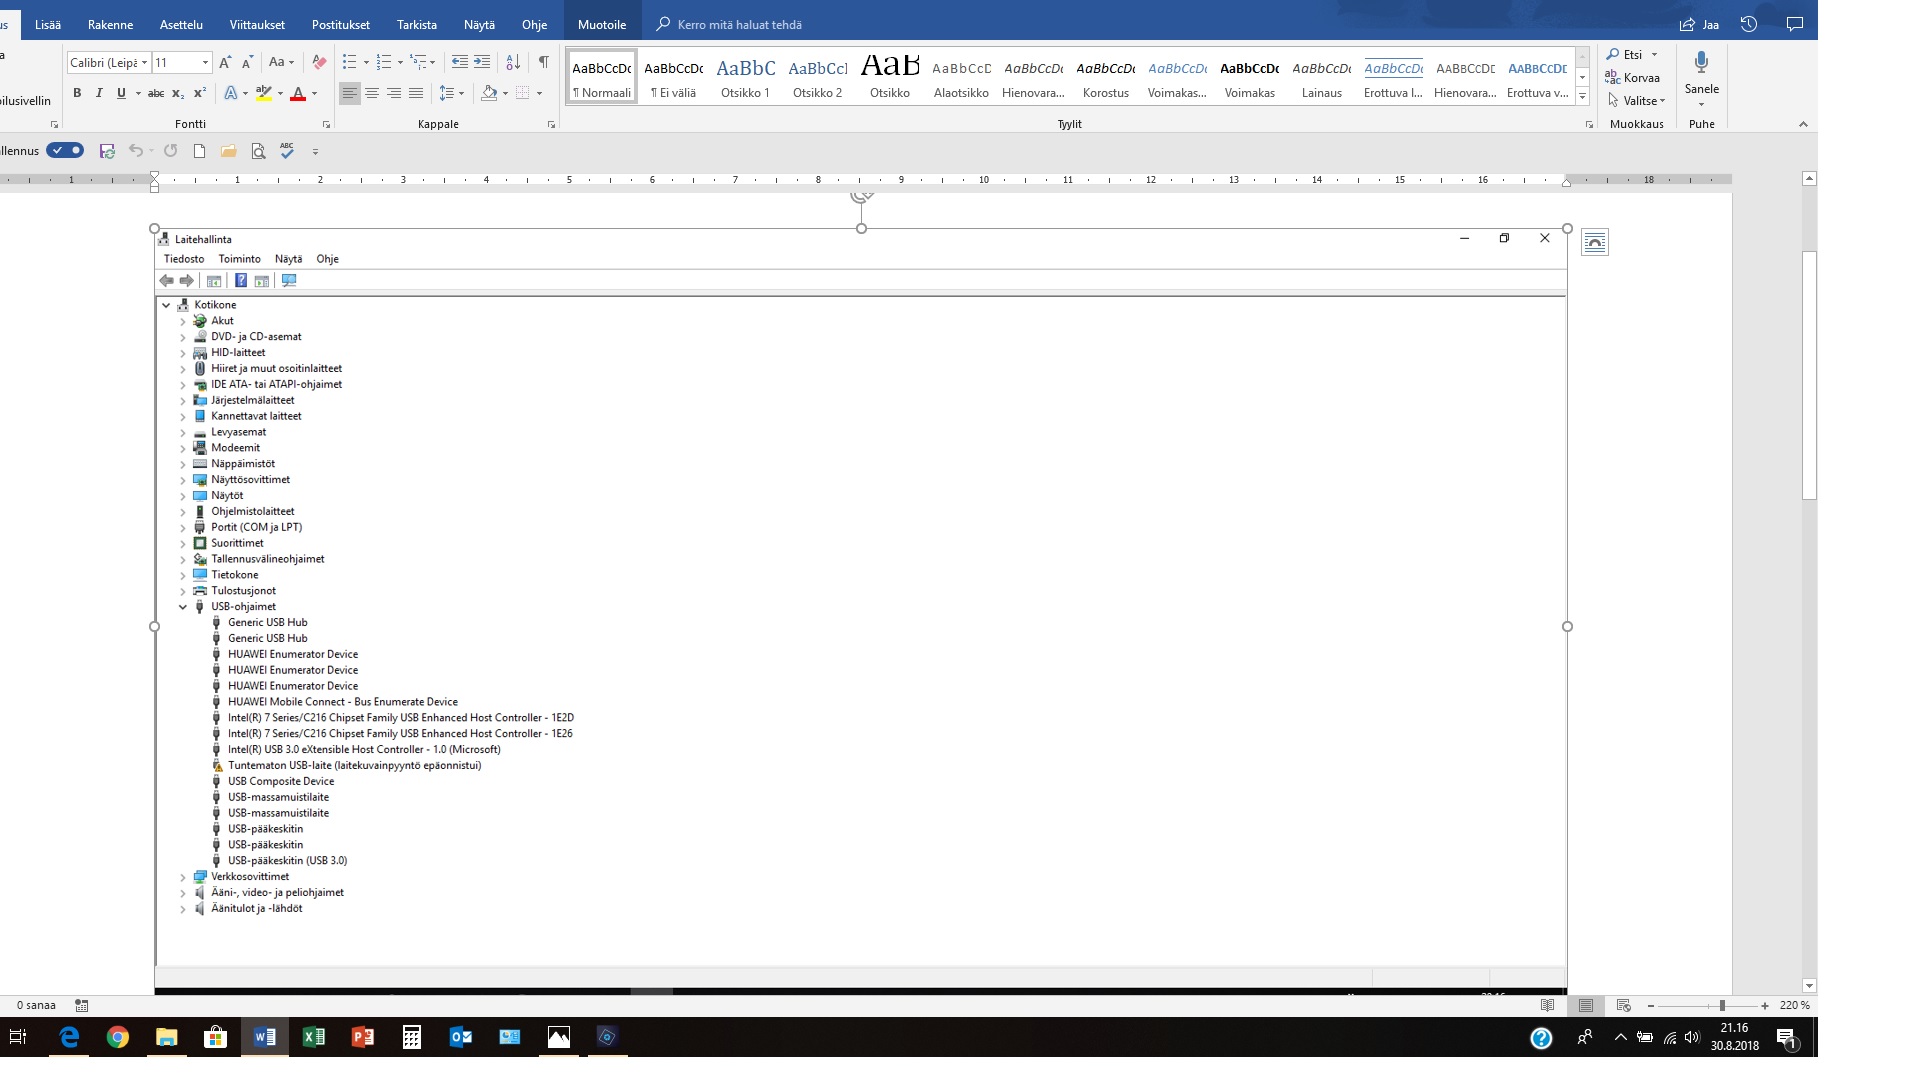Image resolution: width=1920 pixels, height=1080 pixels.
Task: Open borders dropdown arrow
Action: click(539, 93)
